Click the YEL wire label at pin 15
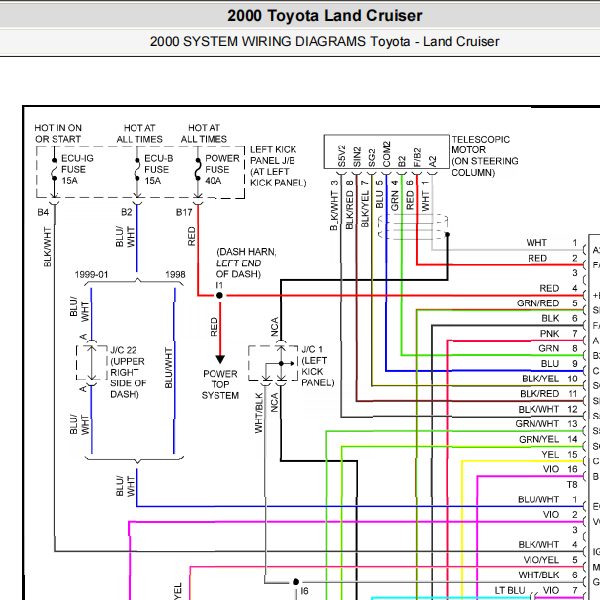Screen dimensions: 600x600 point(550,454)
